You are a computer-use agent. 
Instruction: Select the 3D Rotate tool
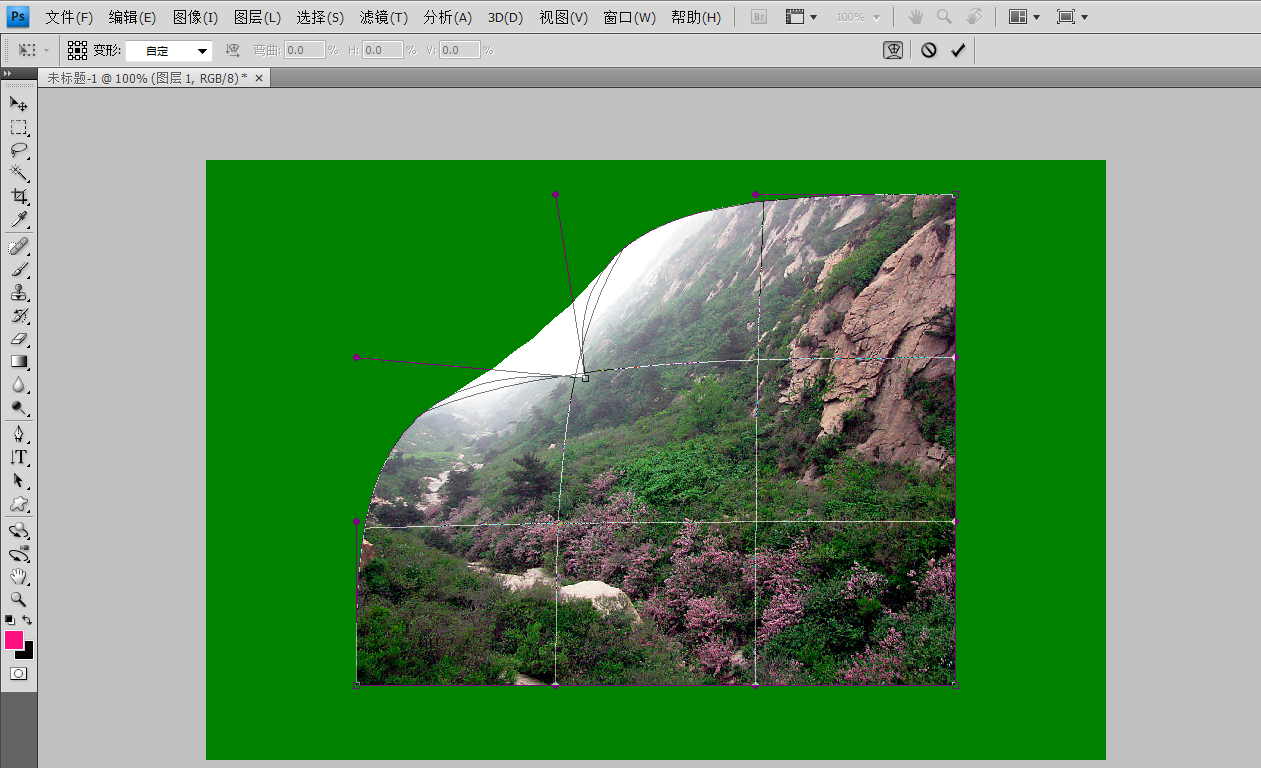(18, 531)
